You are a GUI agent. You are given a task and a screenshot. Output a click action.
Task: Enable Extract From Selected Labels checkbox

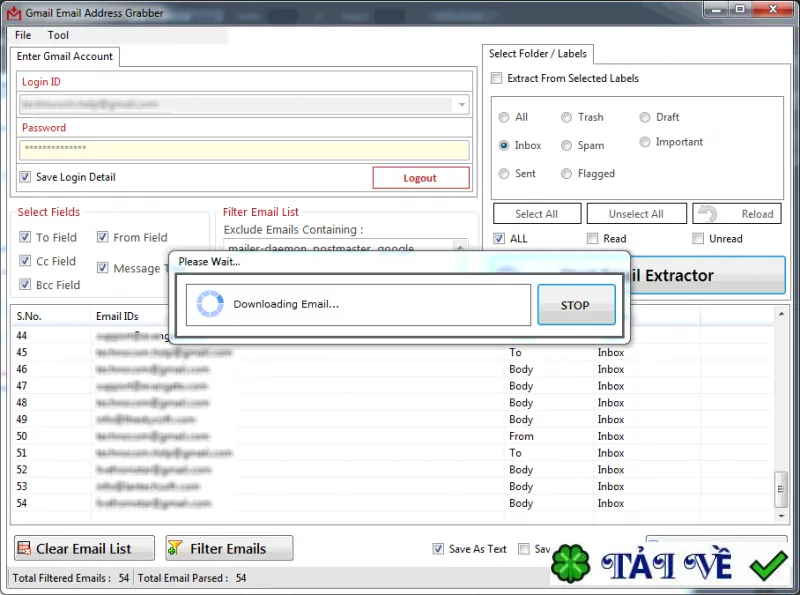(x=496, y=78)
